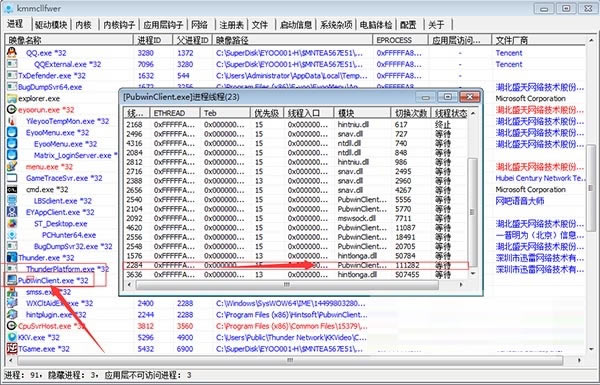
Task: Select thread 2168 with 终止 status
Action: [x=295, y=124]
